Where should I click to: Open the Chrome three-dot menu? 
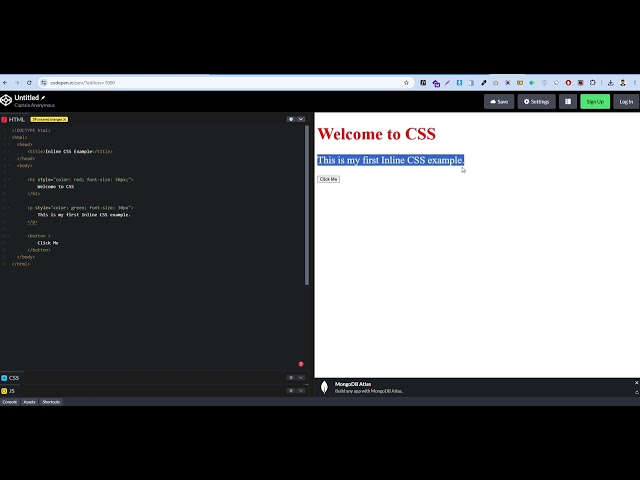pos(635,83)
